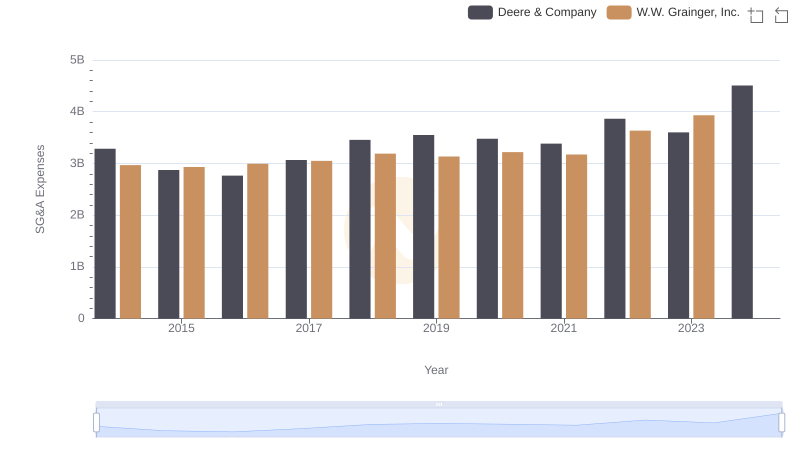This screenshot has height=461, width=800.
Task: Click the Deere & Company bar for 2016
Action: [232, 247]
